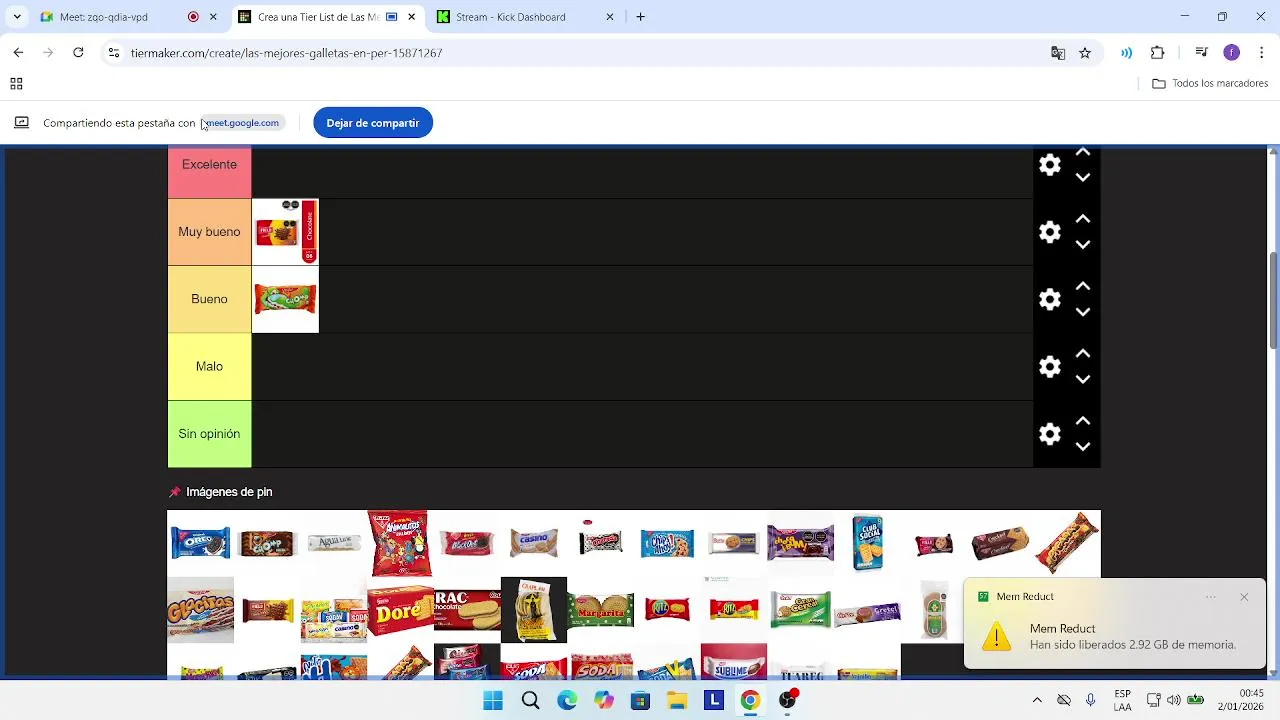Pick the Gretel purple package image
The height and width of the screenshot is (720, 1280).
click(867, 611)
